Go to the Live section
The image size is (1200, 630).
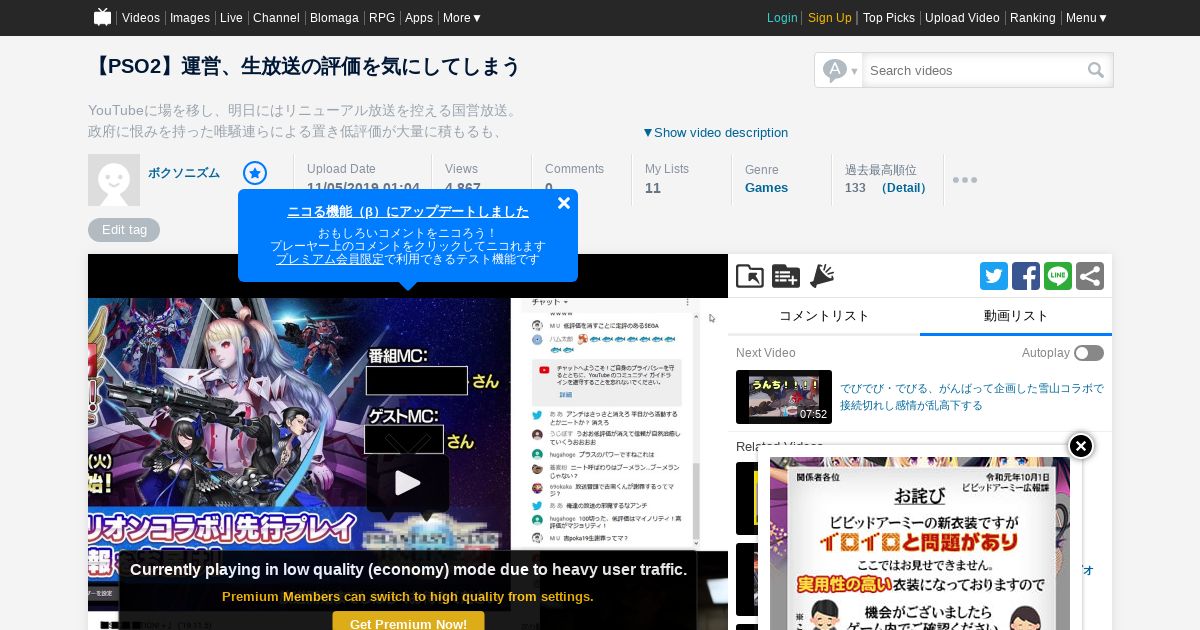click(231, 18)
